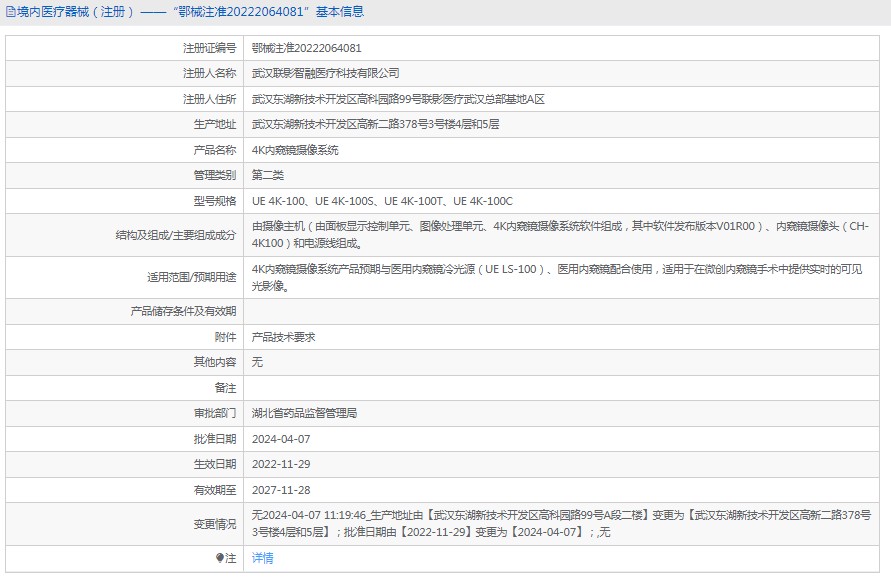Select the 注 label in the last row
891x578 pixels.
point(230,558)
